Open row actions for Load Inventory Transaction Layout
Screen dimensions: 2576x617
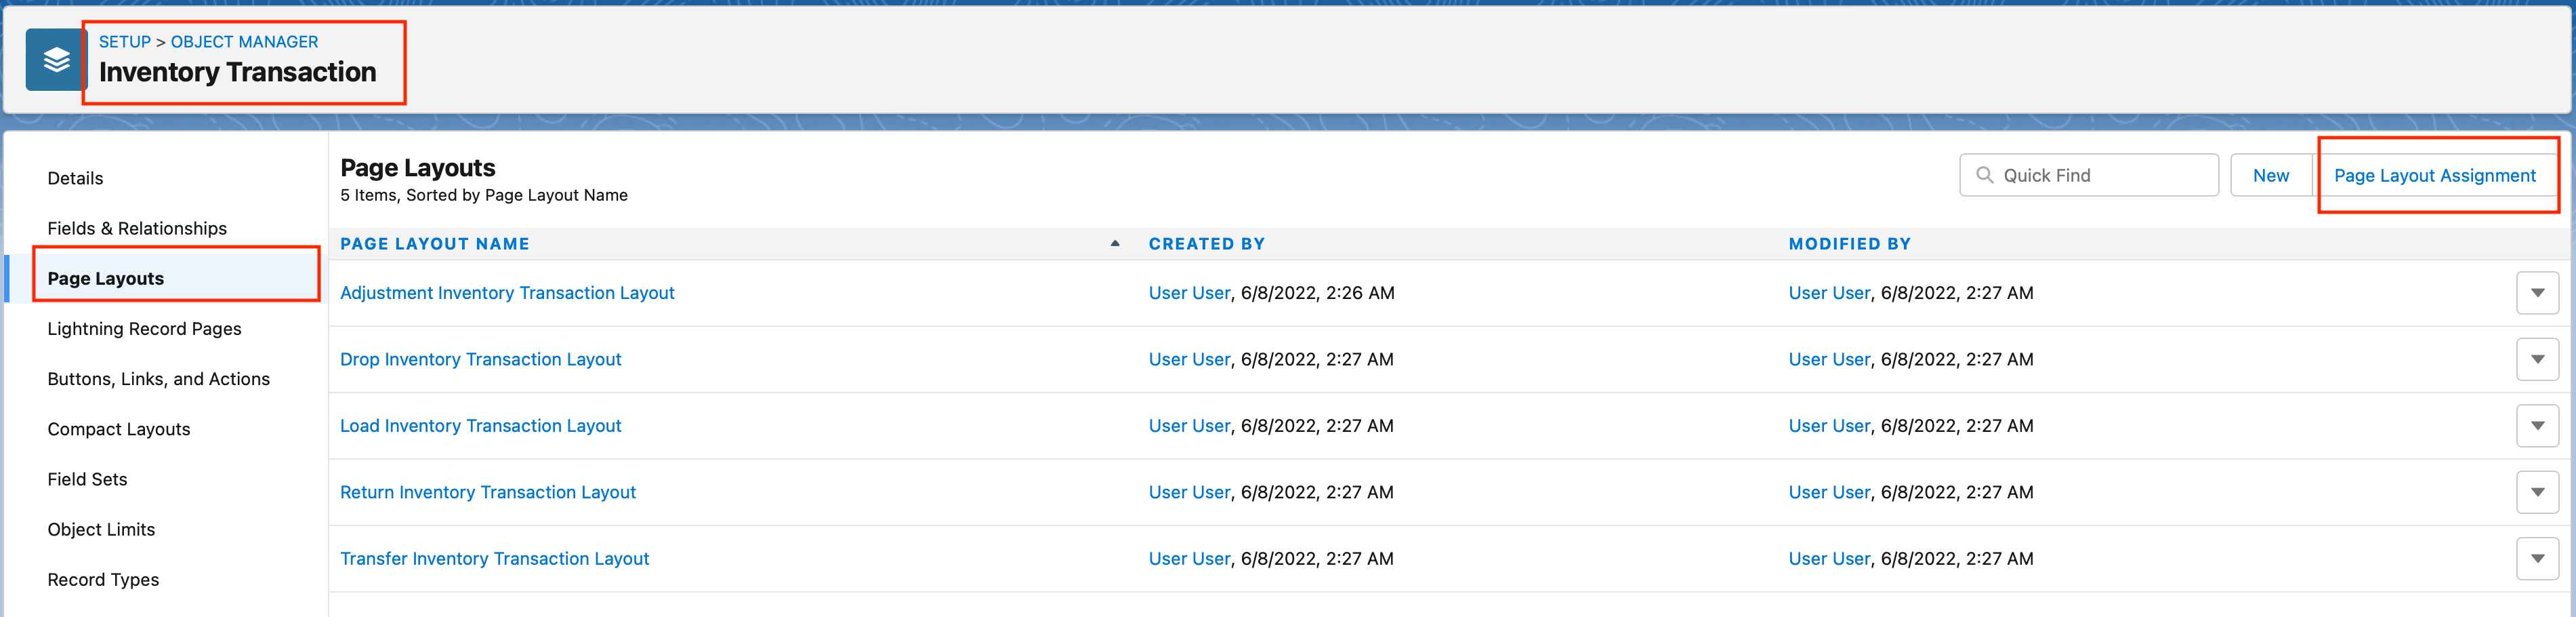[x=2536, y=426]
